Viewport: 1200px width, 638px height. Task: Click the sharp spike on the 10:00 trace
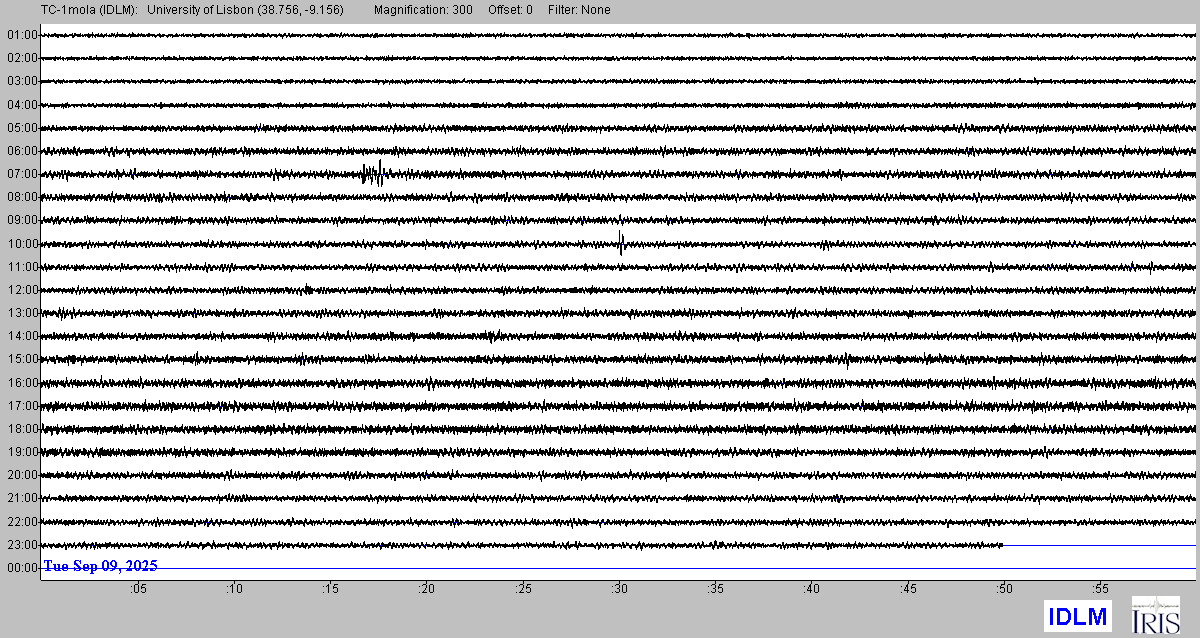click(x=621, y=243)
